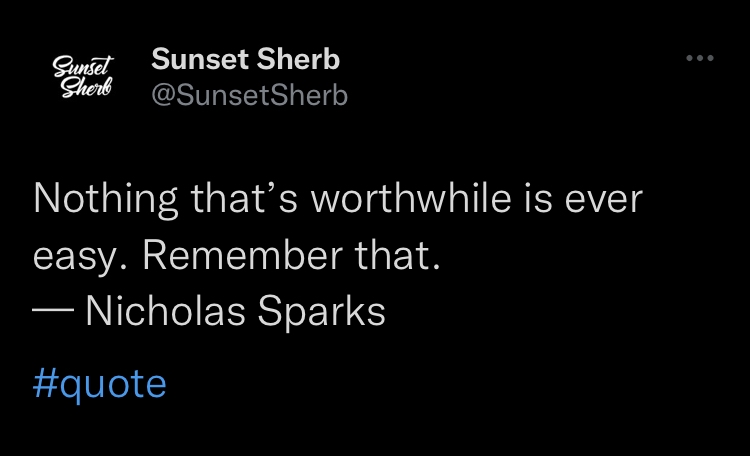Screen dimensions: 750x456
Task: Click the first name "Nicholas" in the attribution
Action: pyautogui.click(x=165, y=311)
